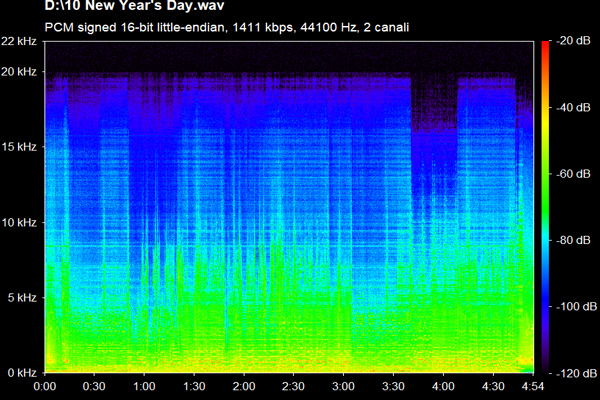Click the 22 kHz frequency axis label
600x400 pixels.
[19, 41]
